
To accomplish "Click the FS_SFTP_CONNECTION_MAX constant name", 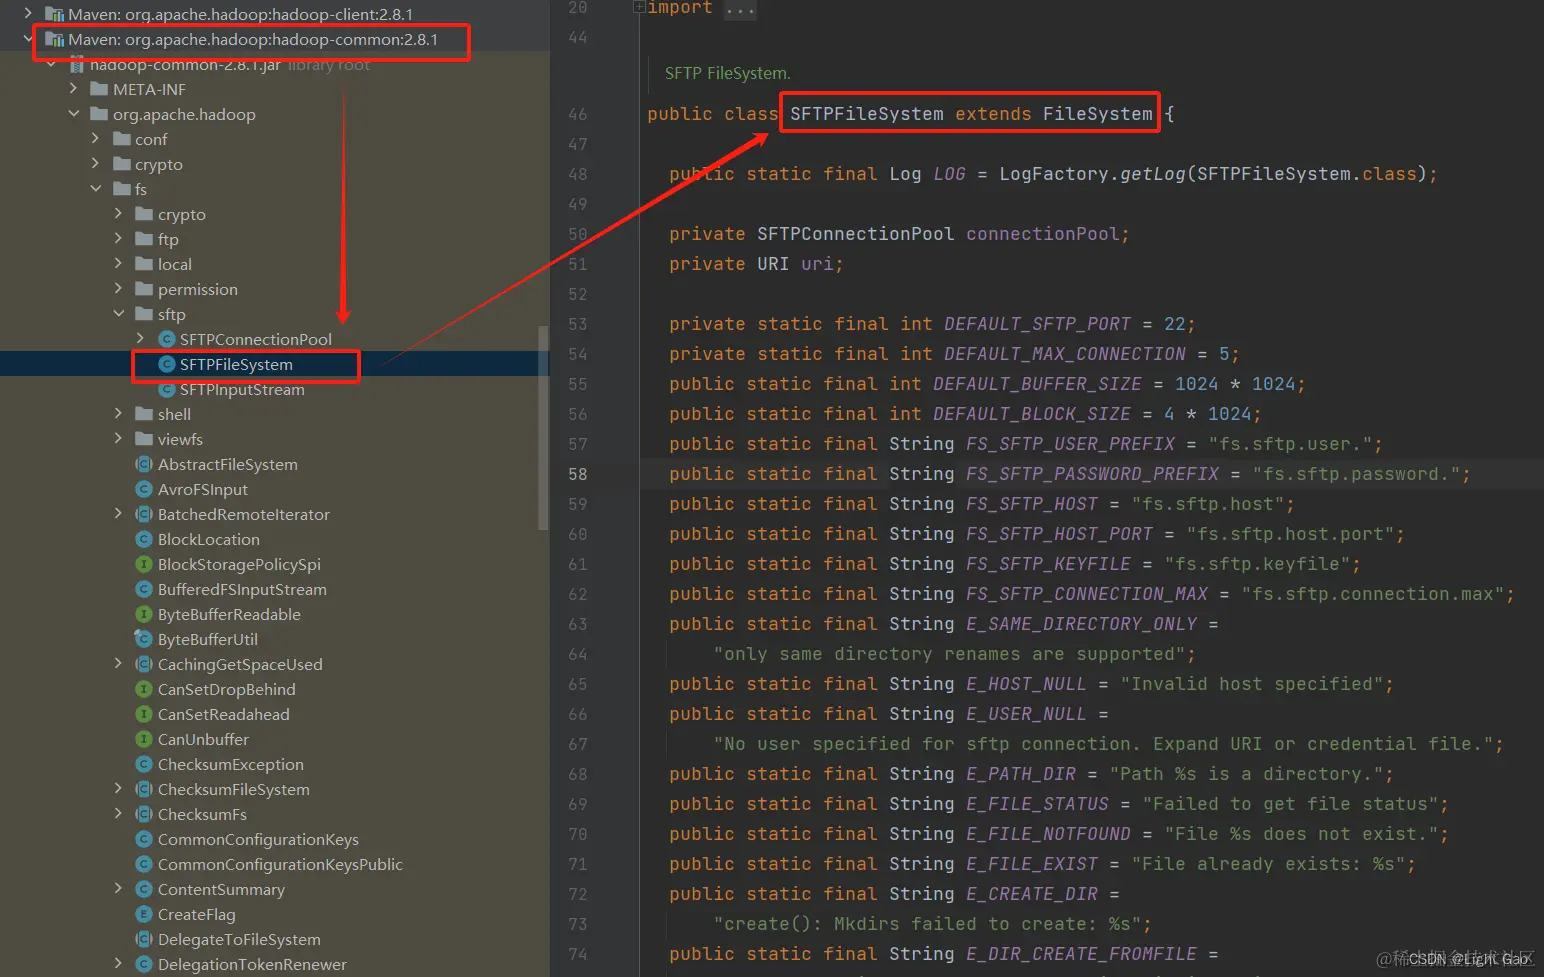I will [1087, 594].
